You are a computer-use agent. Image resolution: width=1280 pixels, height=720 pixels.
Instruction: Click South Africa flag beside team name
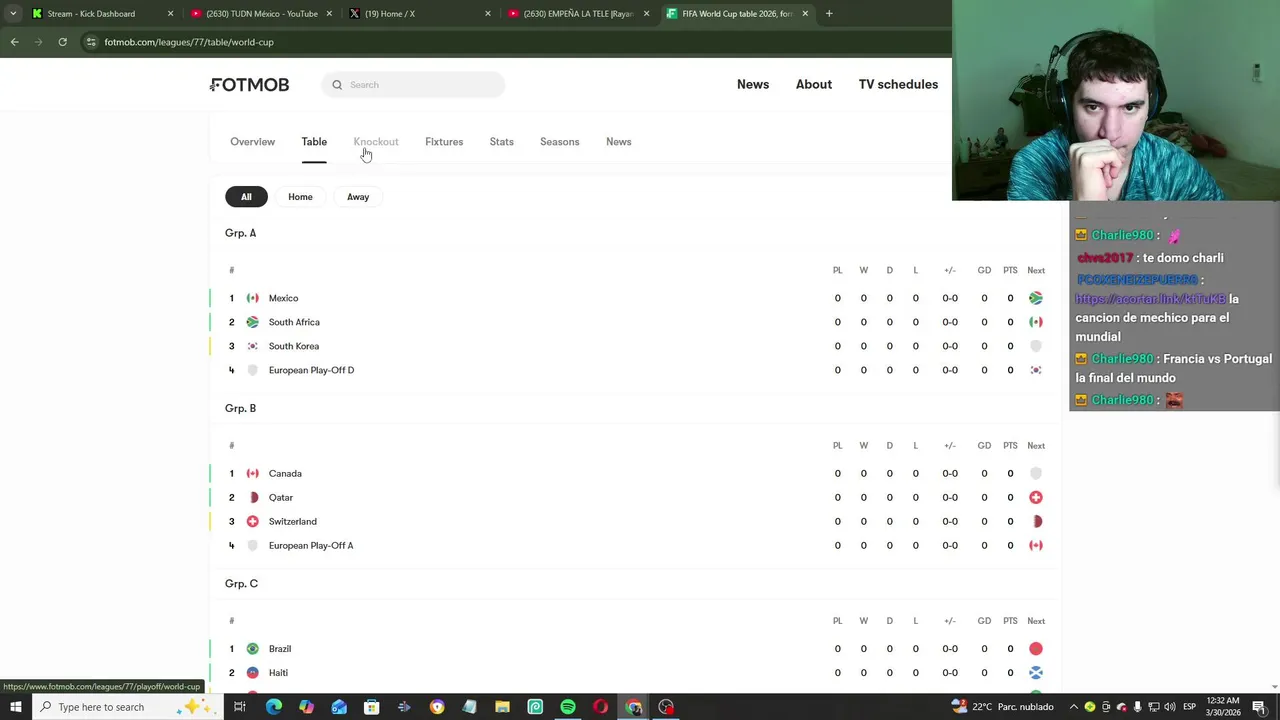tap(252, 322)
